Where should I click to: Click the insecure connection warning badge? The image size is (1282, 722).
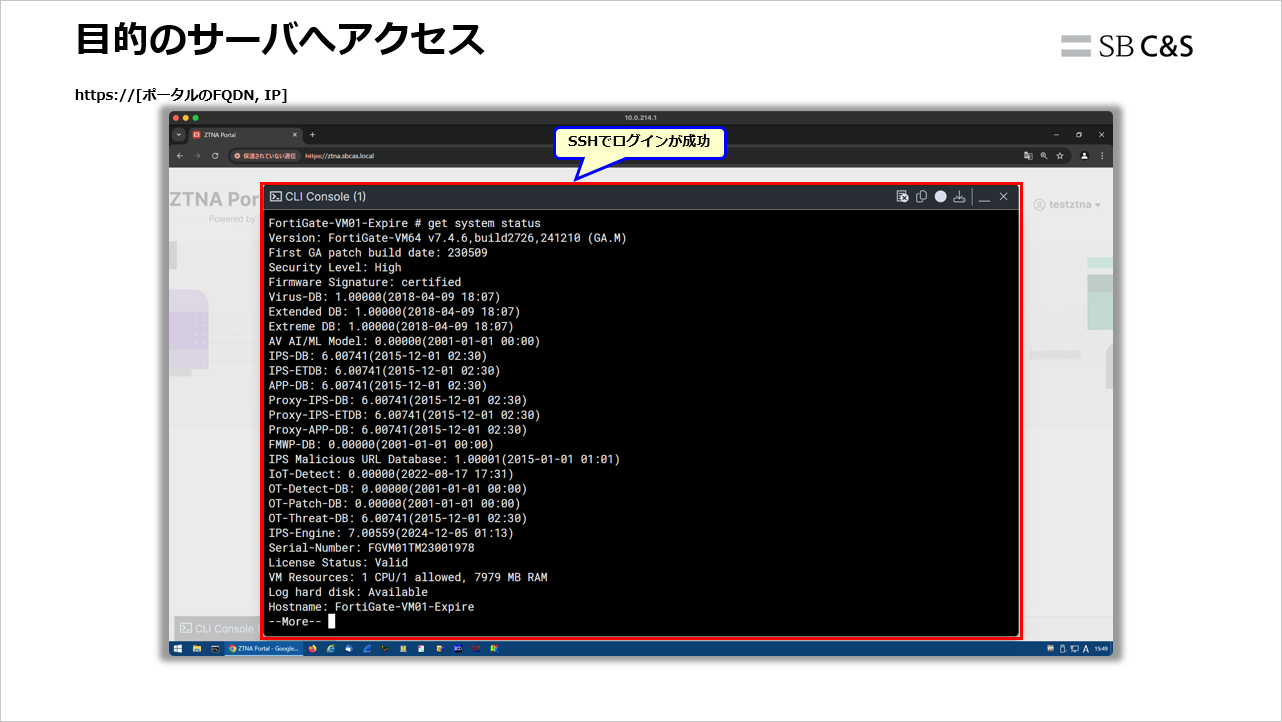click(x=265, y=156)
